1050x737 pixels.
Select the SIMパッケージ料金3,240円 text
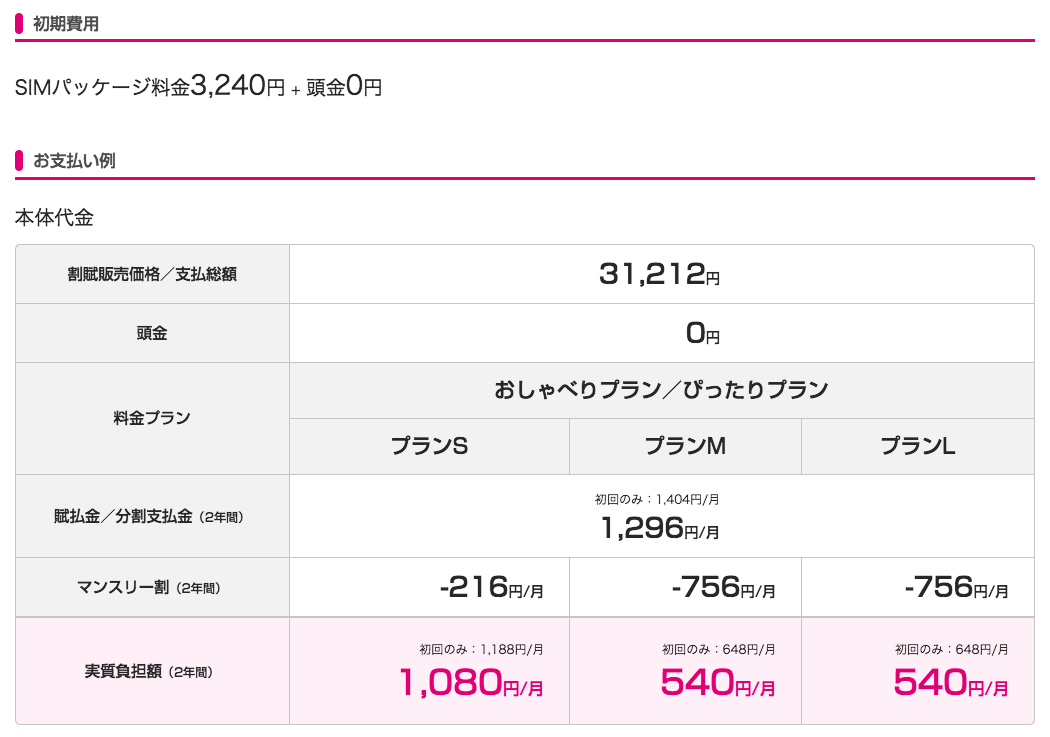150,86
